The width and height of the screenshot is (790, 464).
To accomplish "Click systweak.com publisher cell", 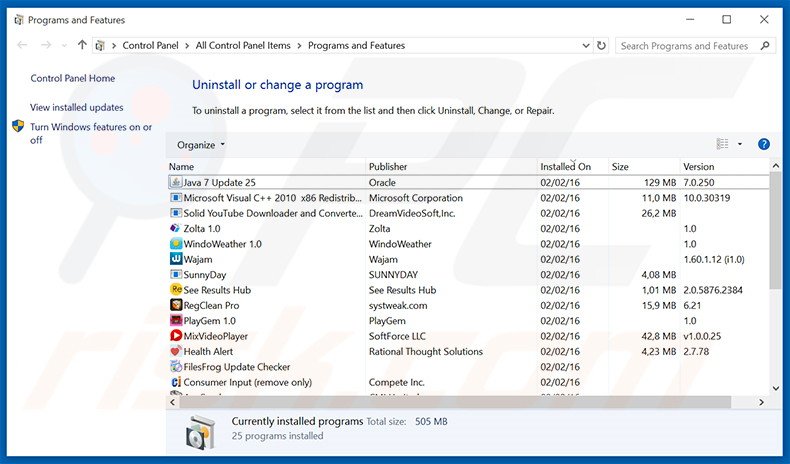I will point(398,305).
